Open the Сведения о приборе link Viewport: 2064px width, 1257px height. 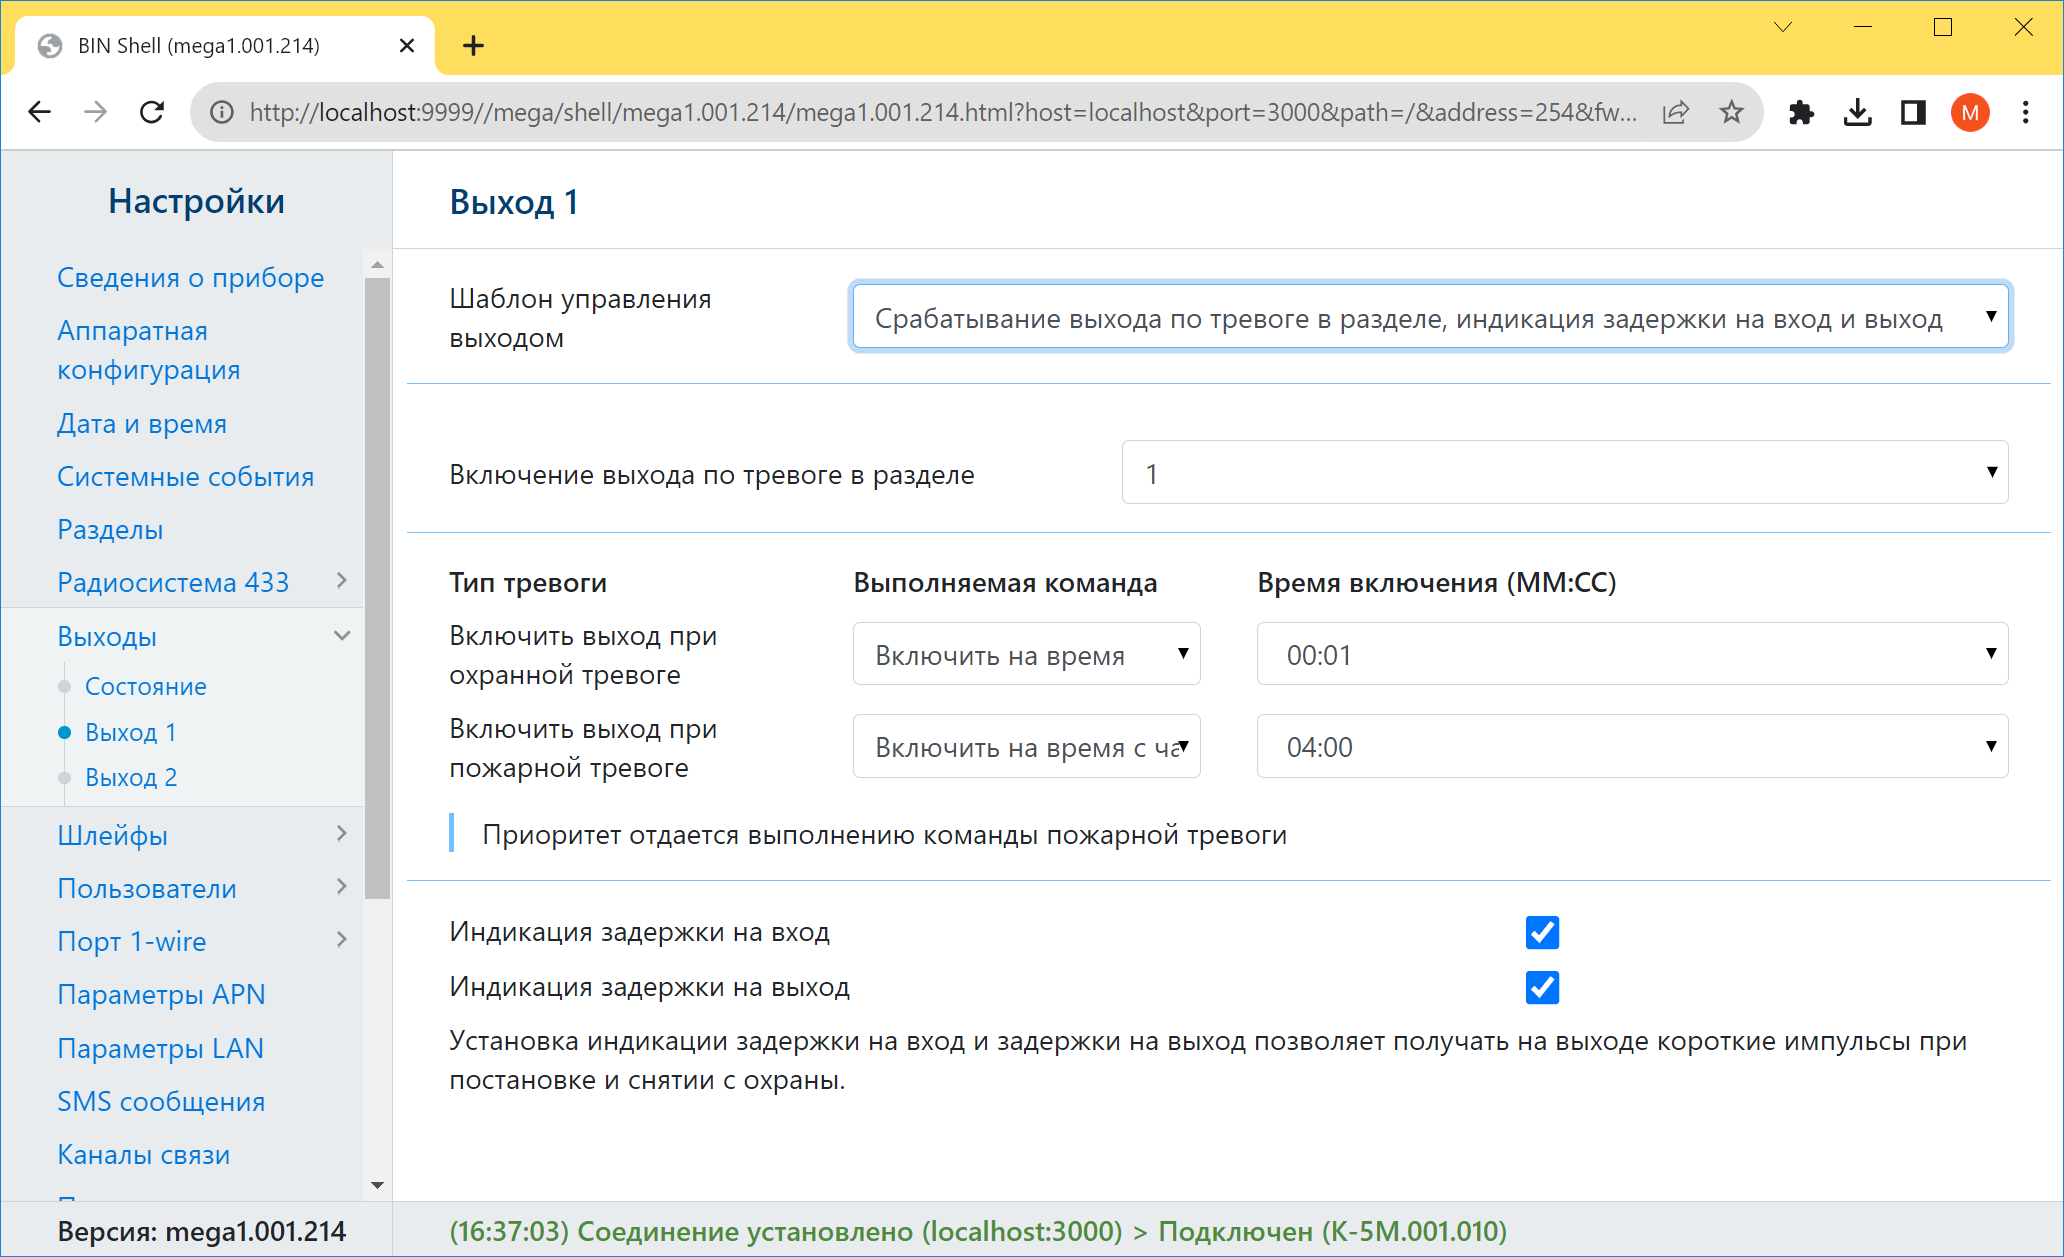(x=190, y=277)
